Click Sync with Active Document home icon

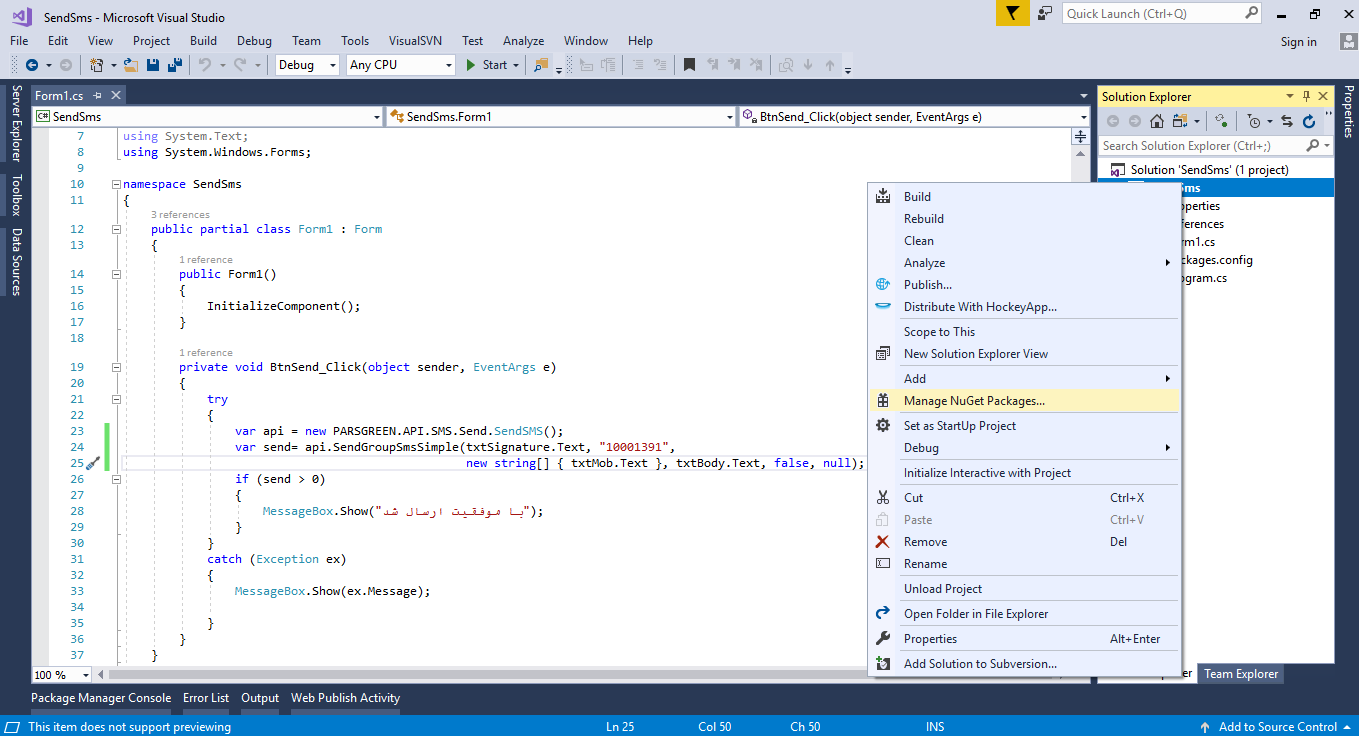1157,121
